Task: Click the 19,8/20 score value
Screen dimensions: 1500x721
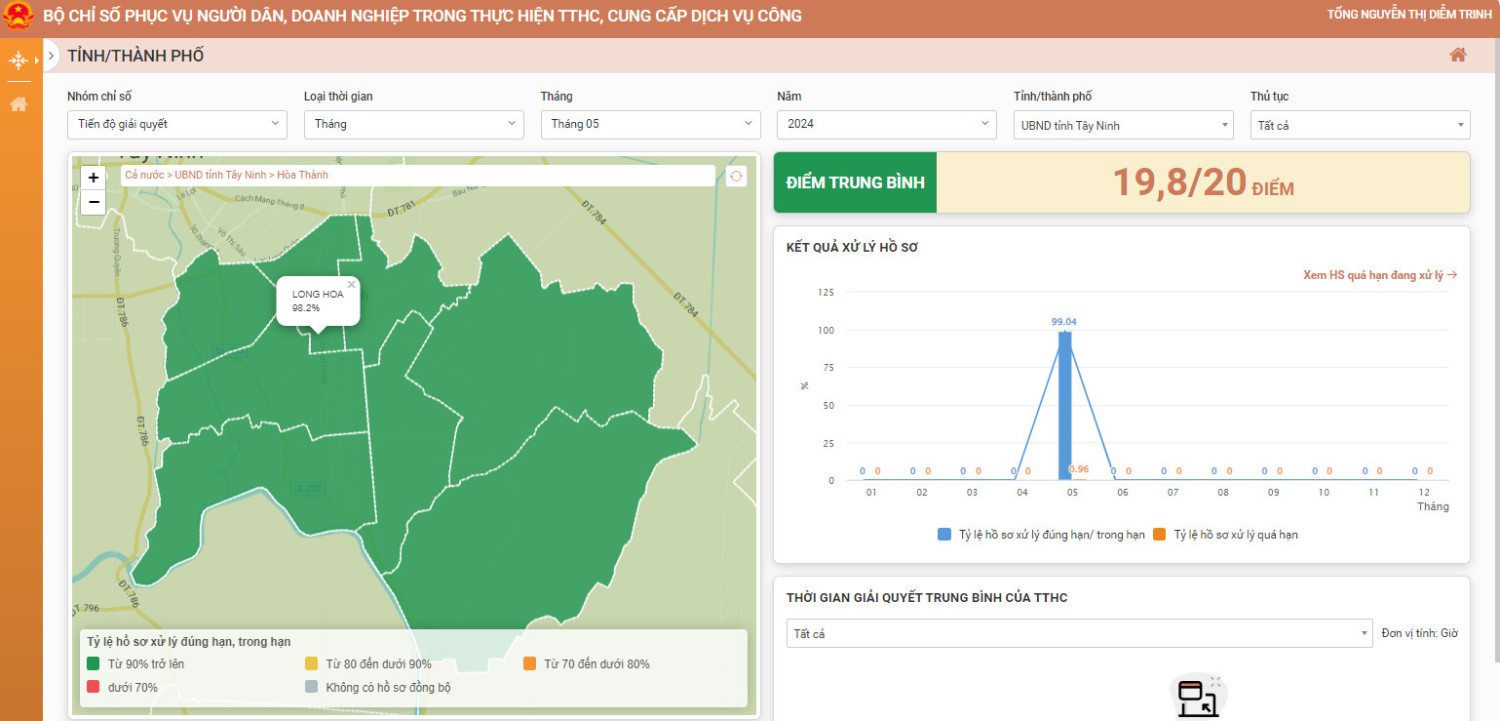Action: [x=1203, y=183]
